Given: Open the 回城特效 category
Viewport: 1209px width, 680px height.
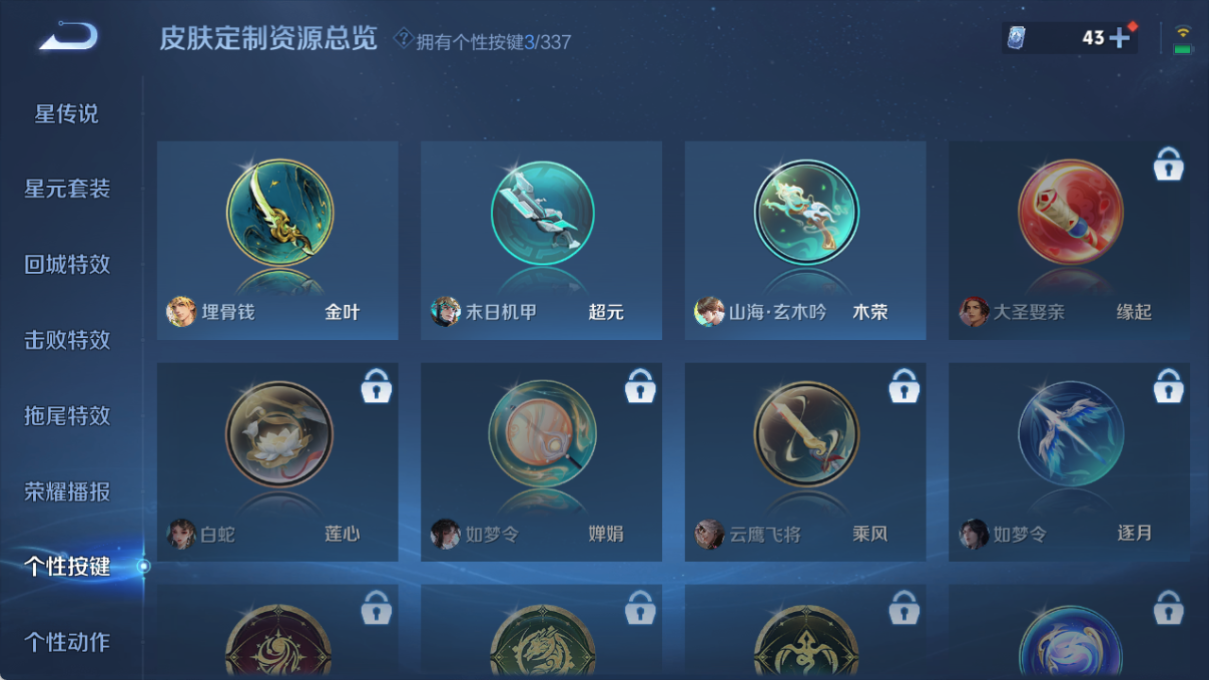Looking at the screenshot, I should (x=67, y=265).
